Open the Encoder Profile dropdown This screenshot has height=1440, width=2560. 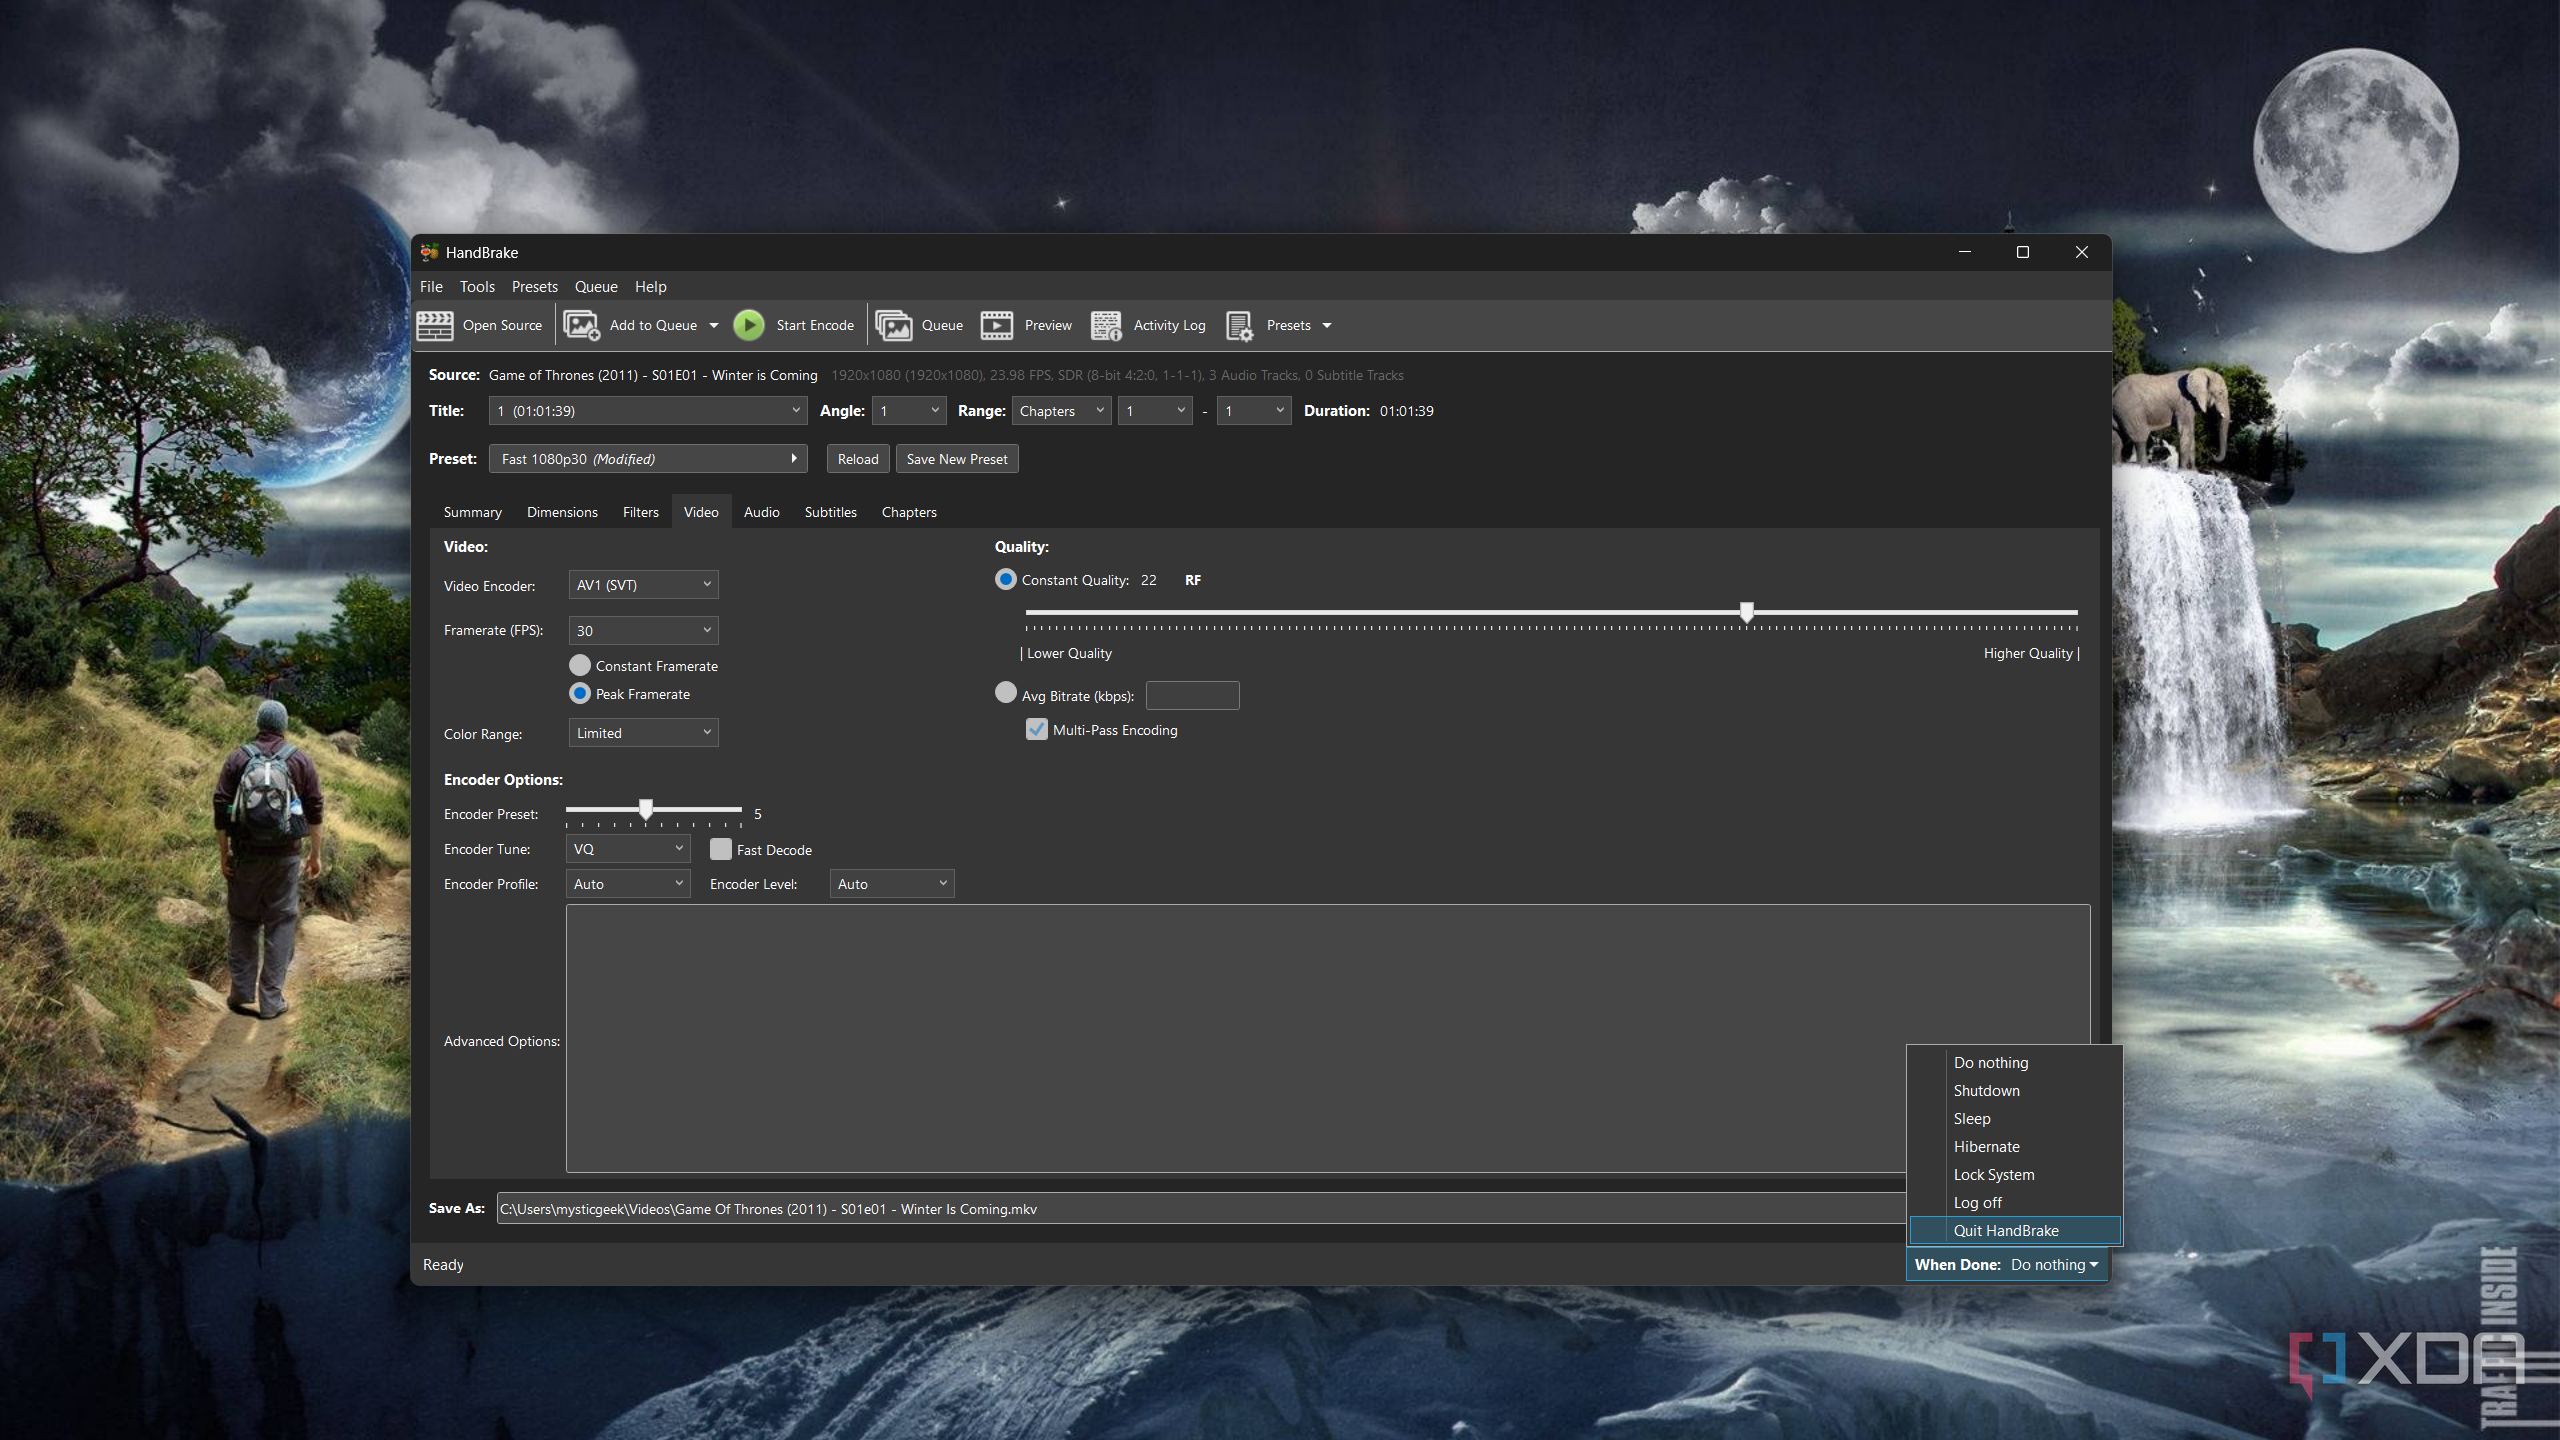(x=628, y=883)
